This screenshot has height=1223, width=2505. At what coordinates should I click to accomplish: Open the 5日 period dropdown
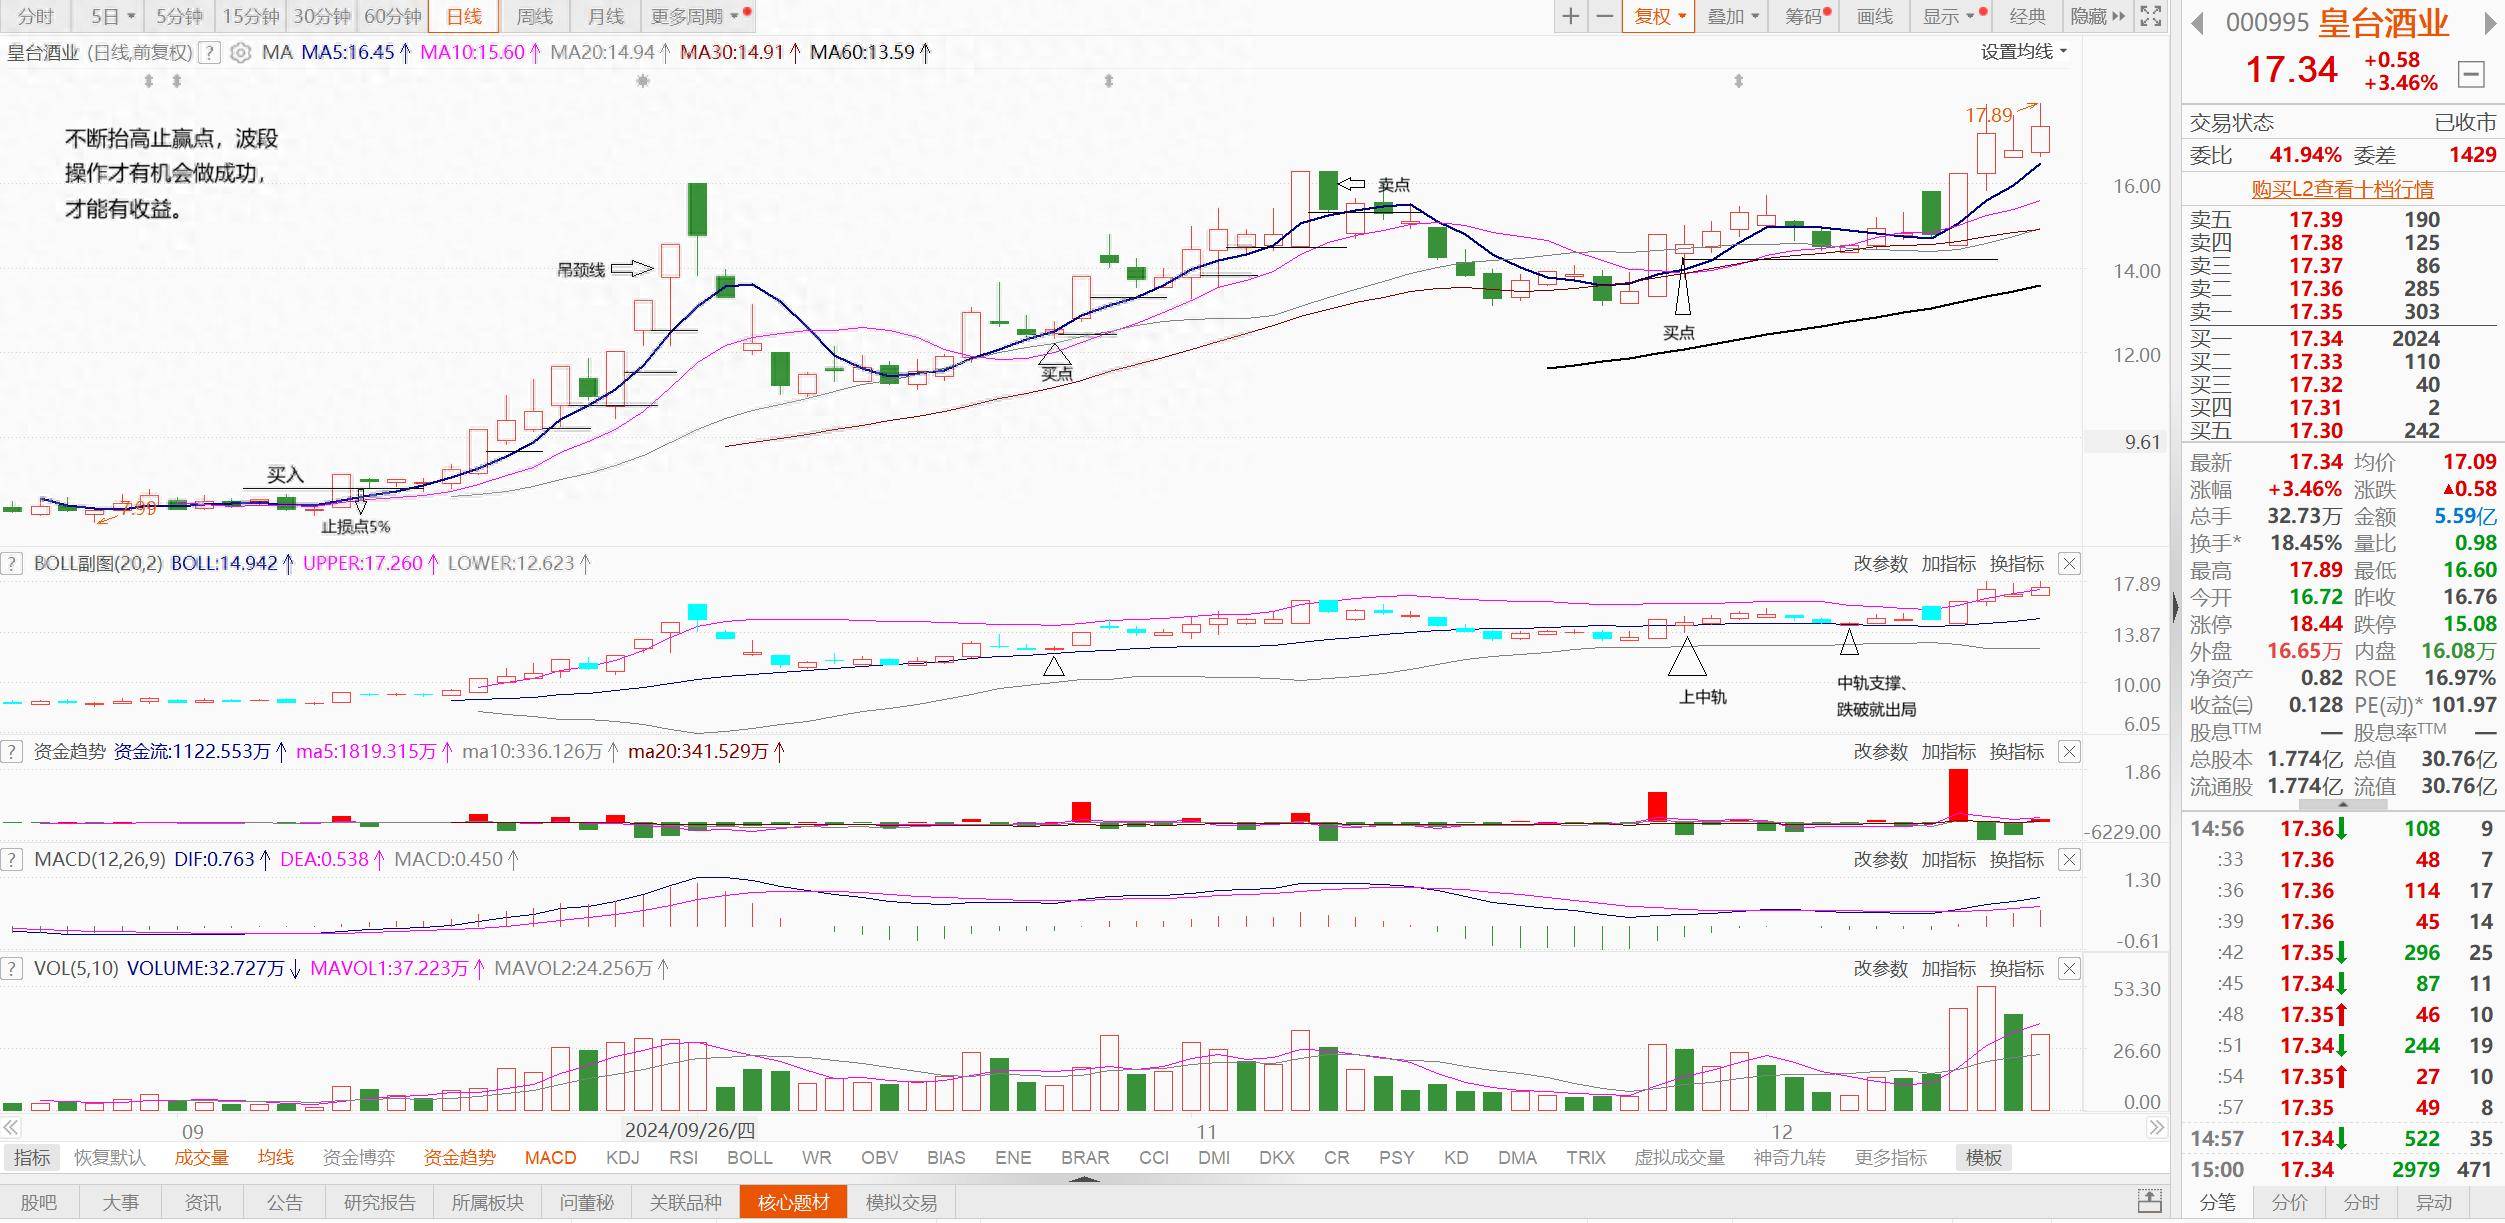[x=112, y=16]
